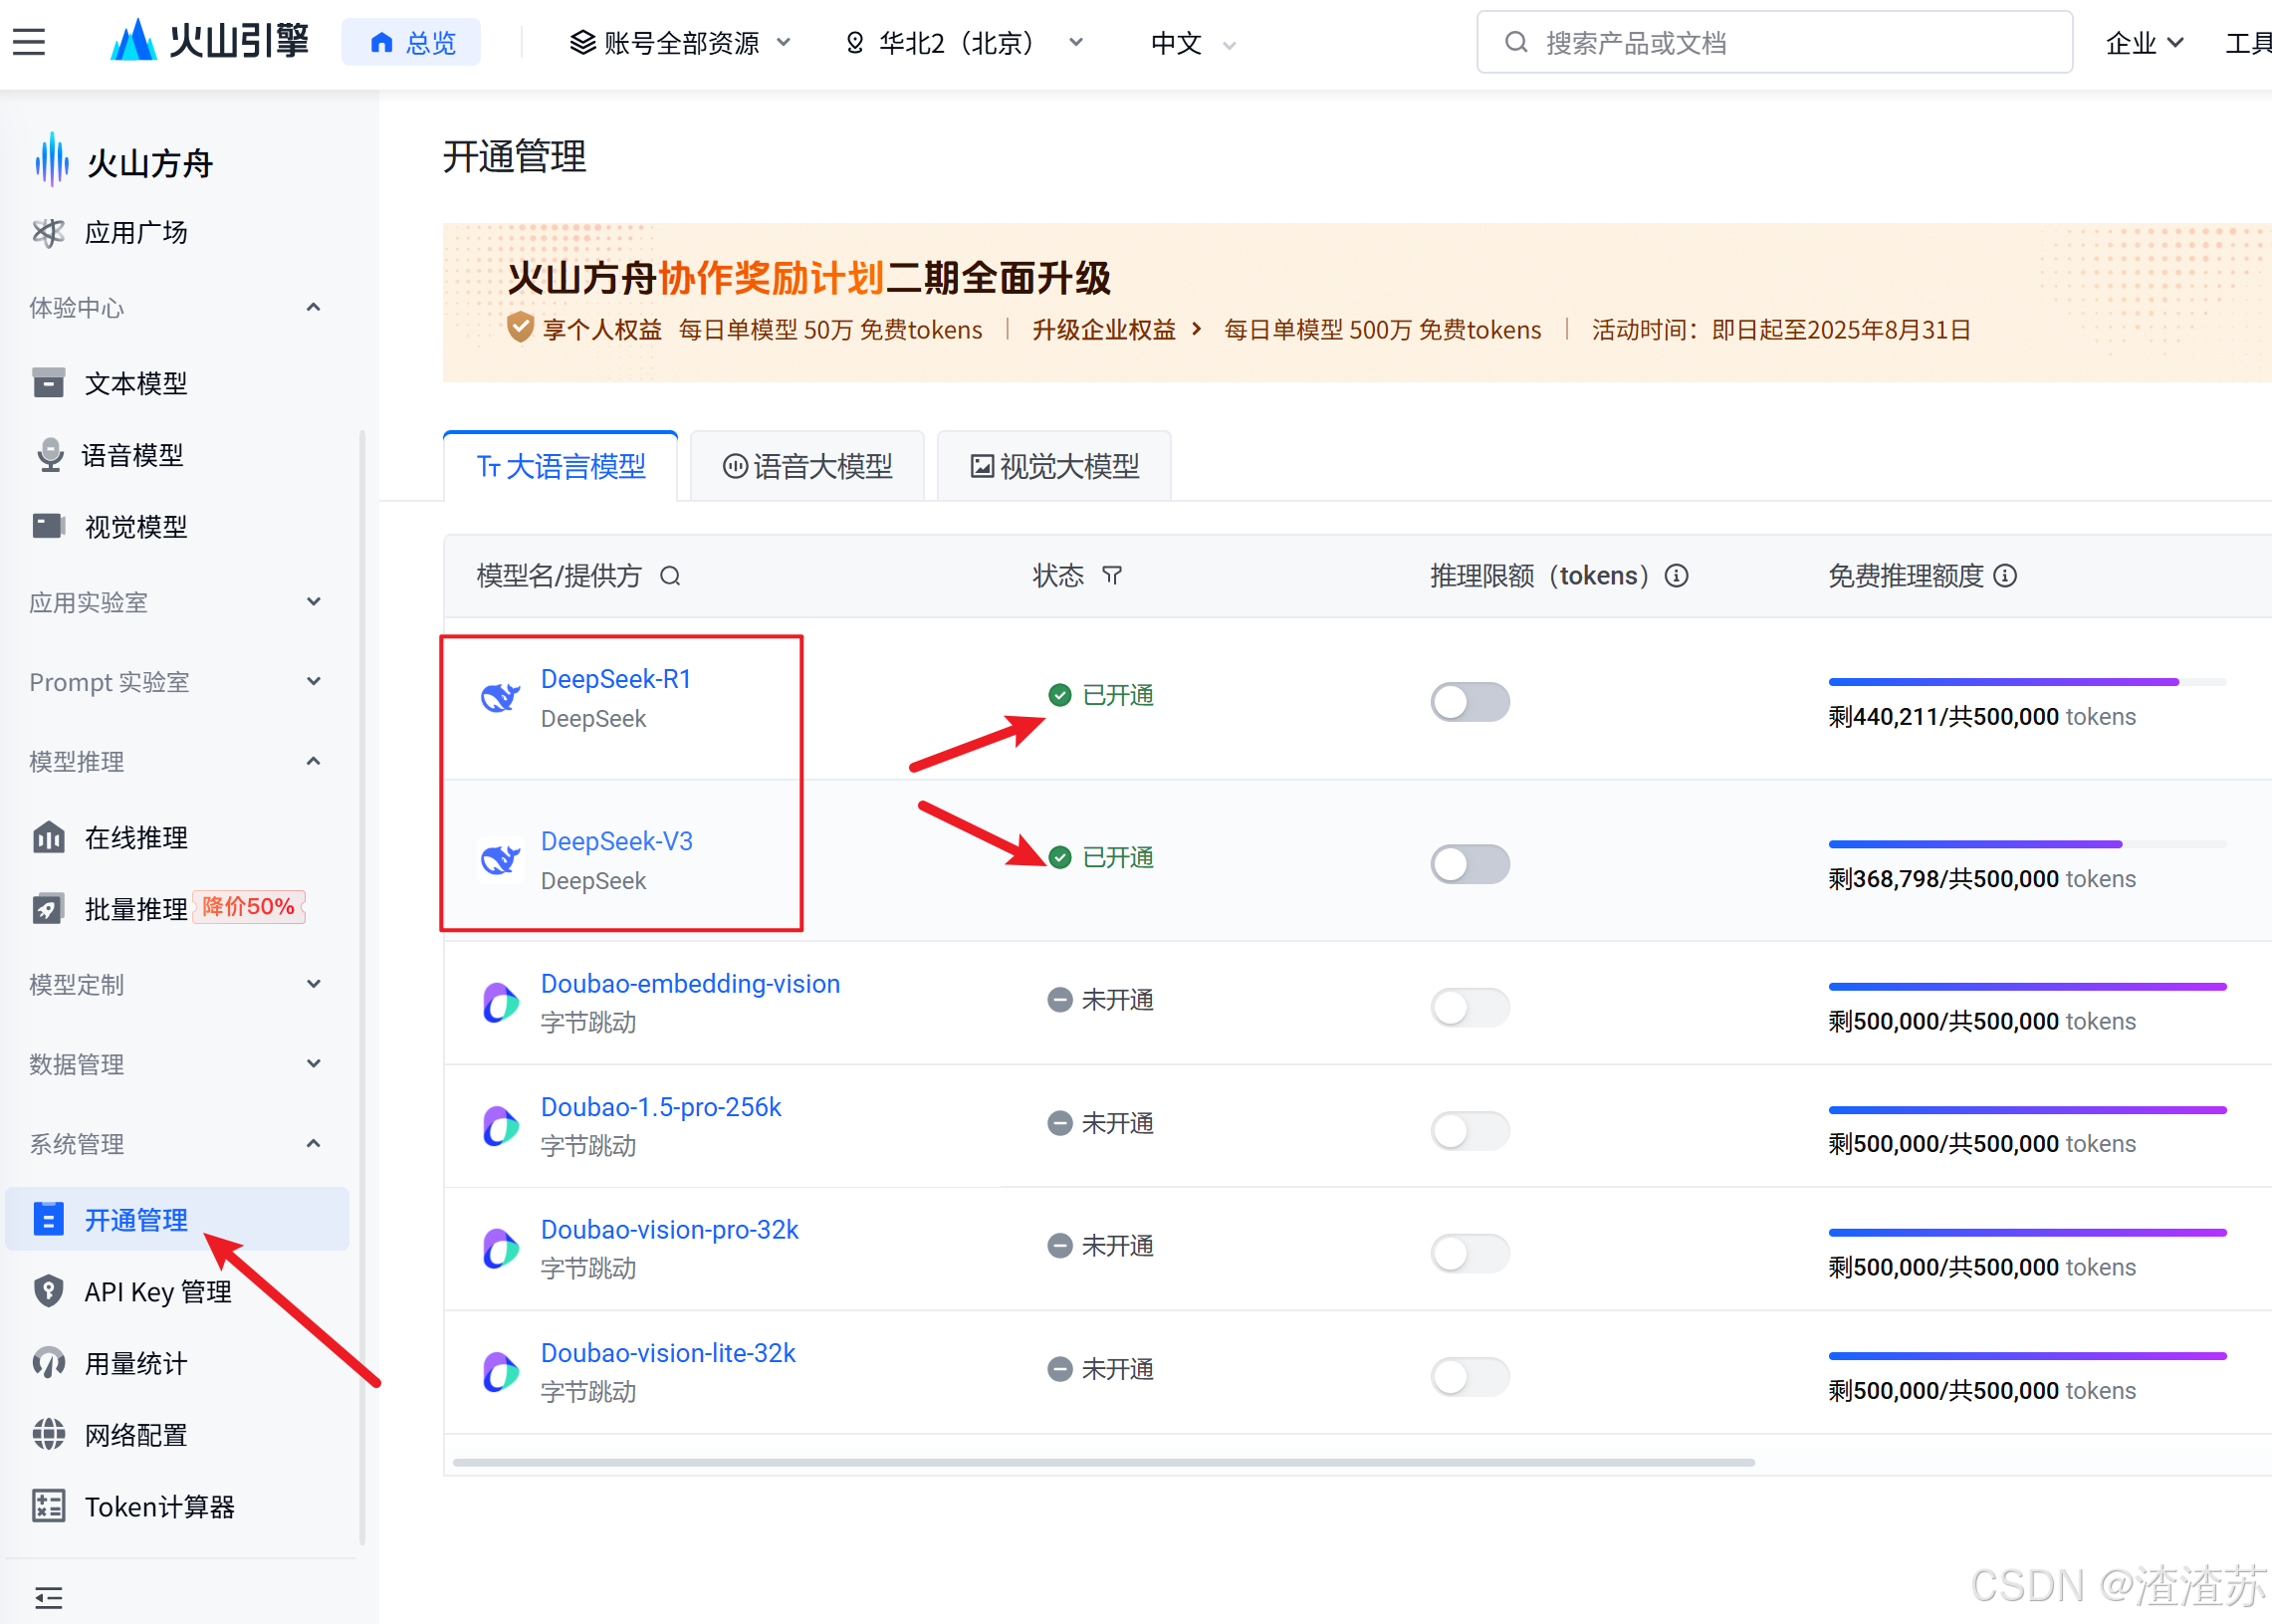This screenshot has height=1624, width=2272.
Task: Open the 账号全部资源 dropdown
Action: [x=680, y=42]
